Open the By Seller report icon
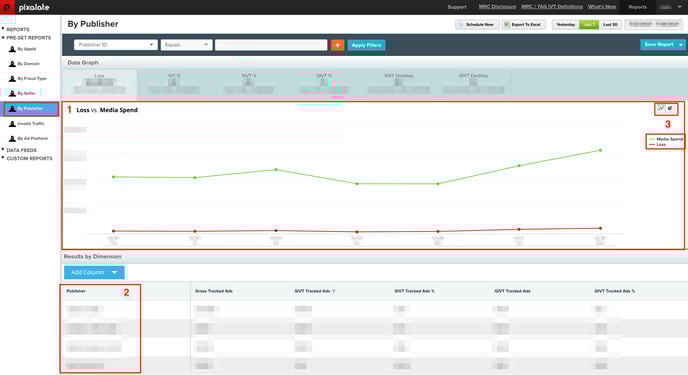The image size is (688, 375). point(12,93)
